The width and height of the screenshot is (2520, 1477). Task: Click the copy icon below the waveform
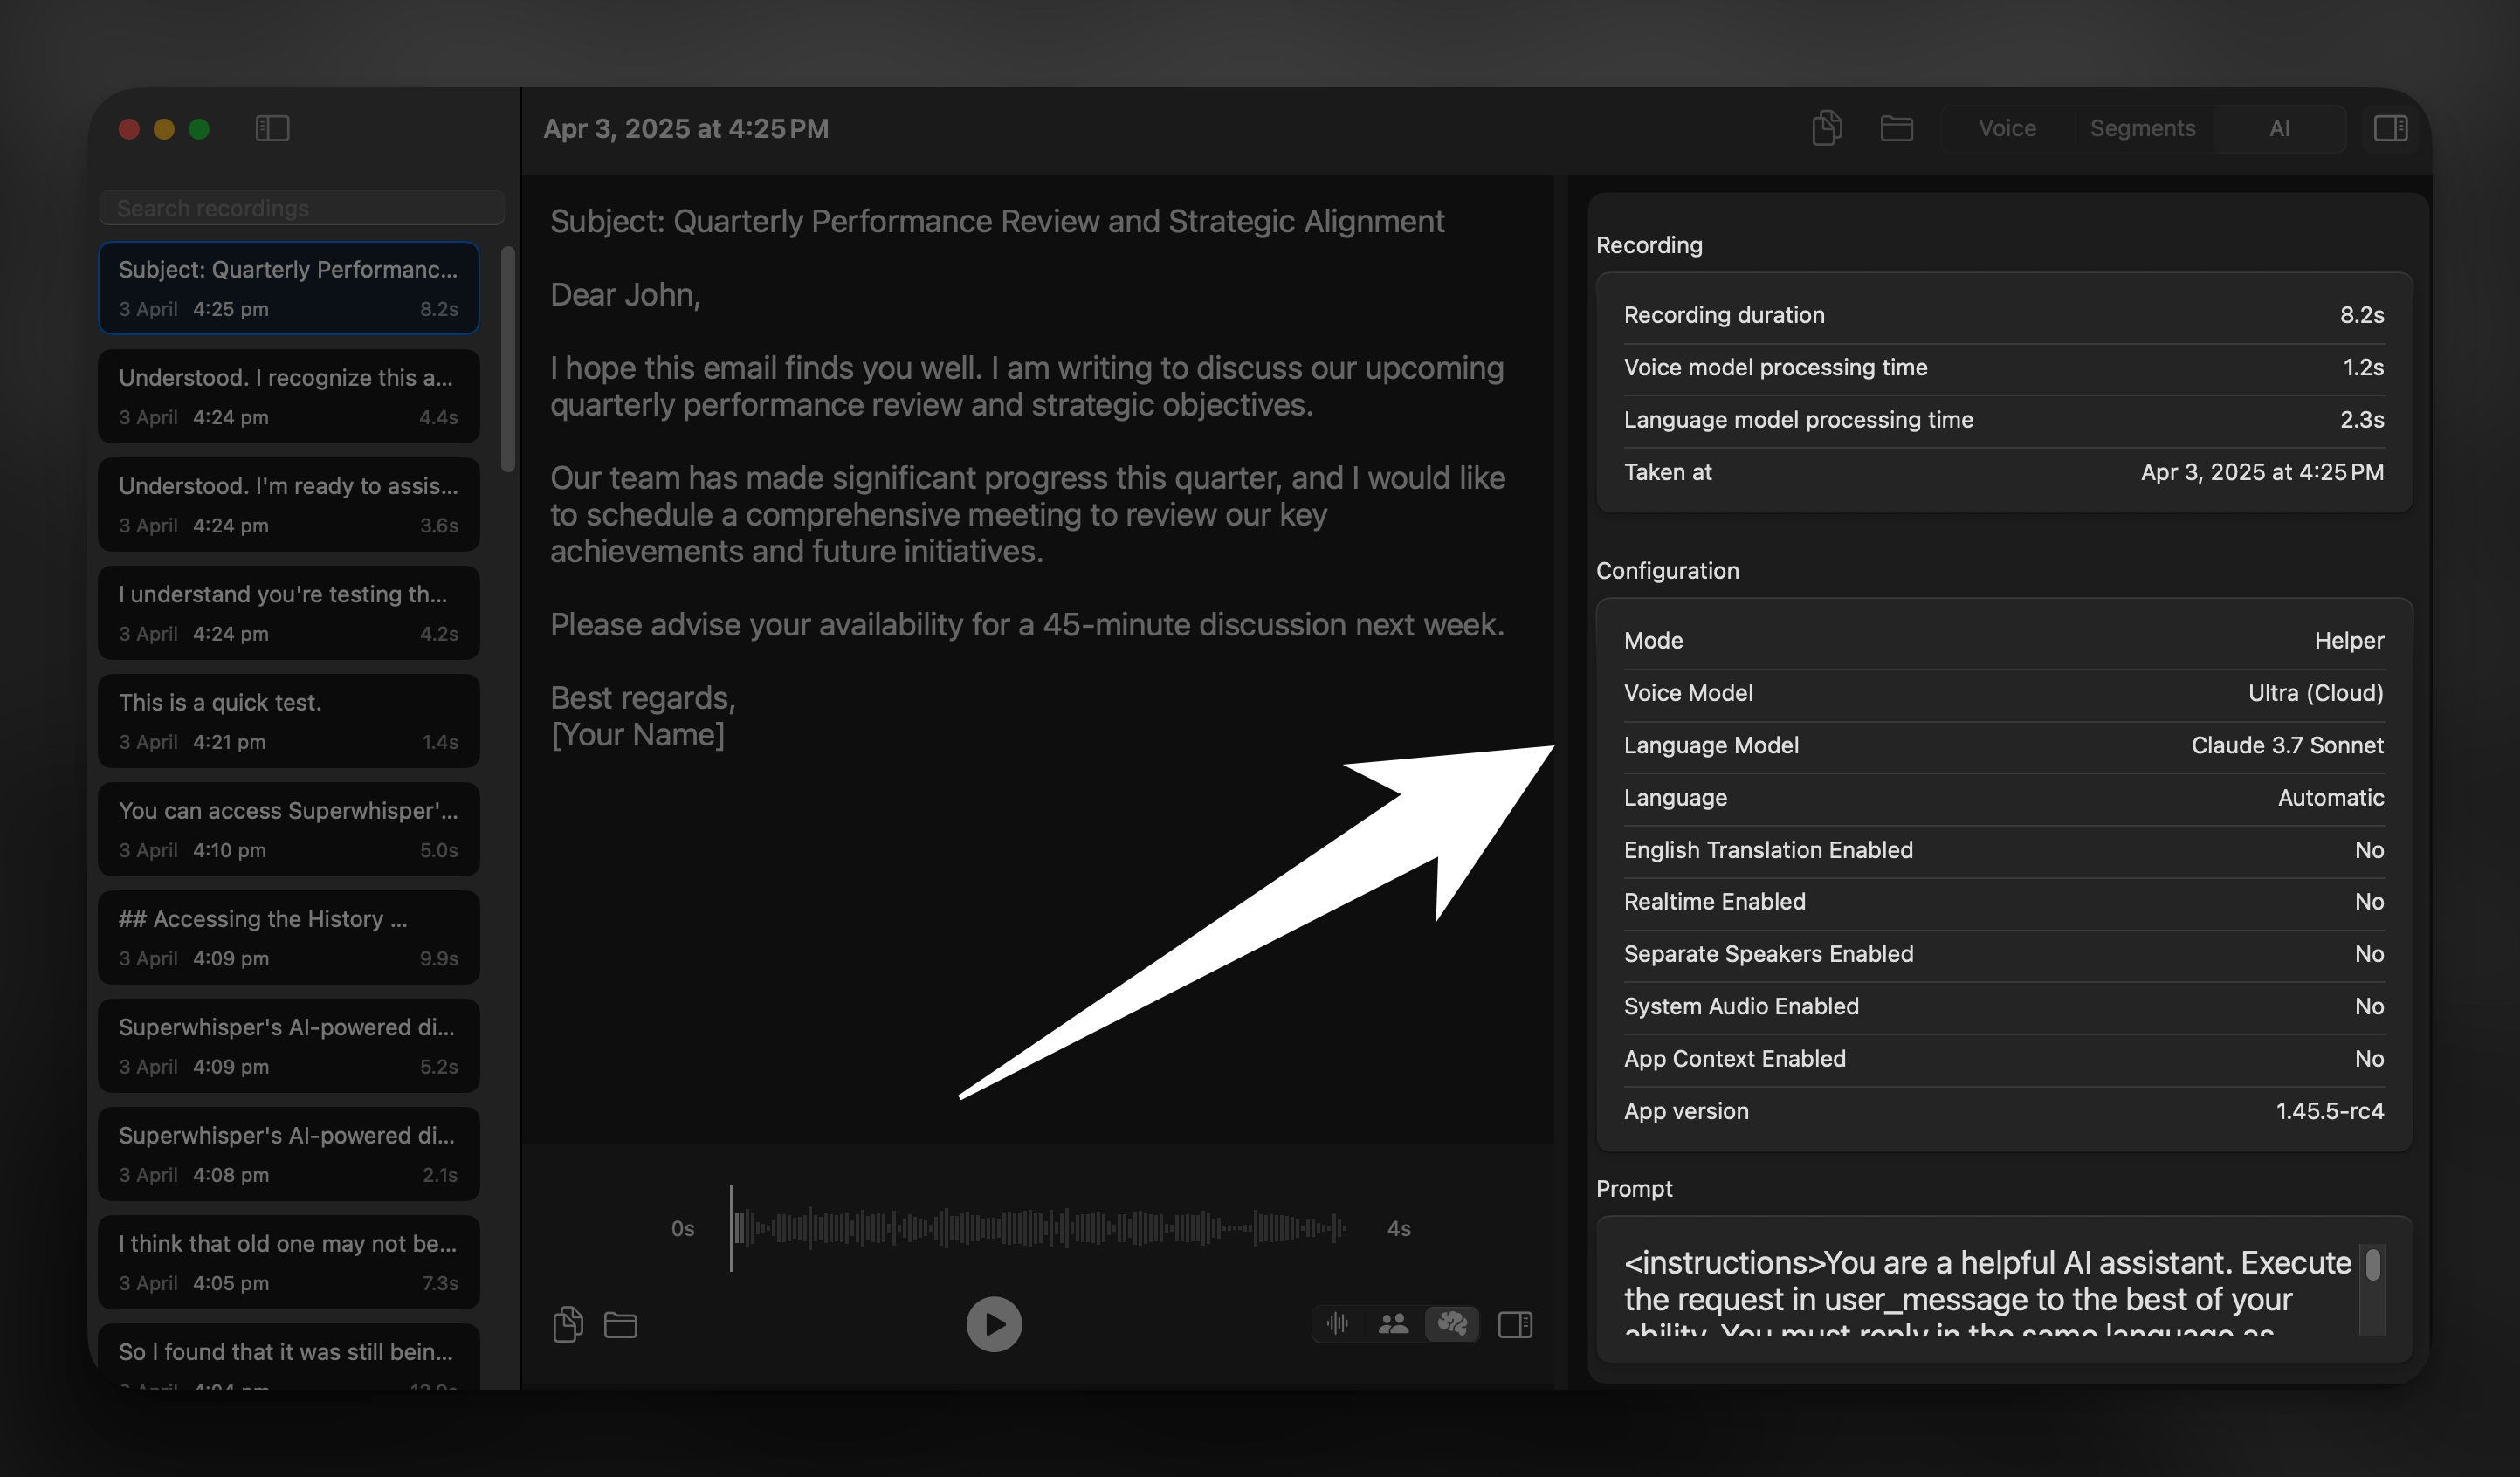[x=568, y=1324]
